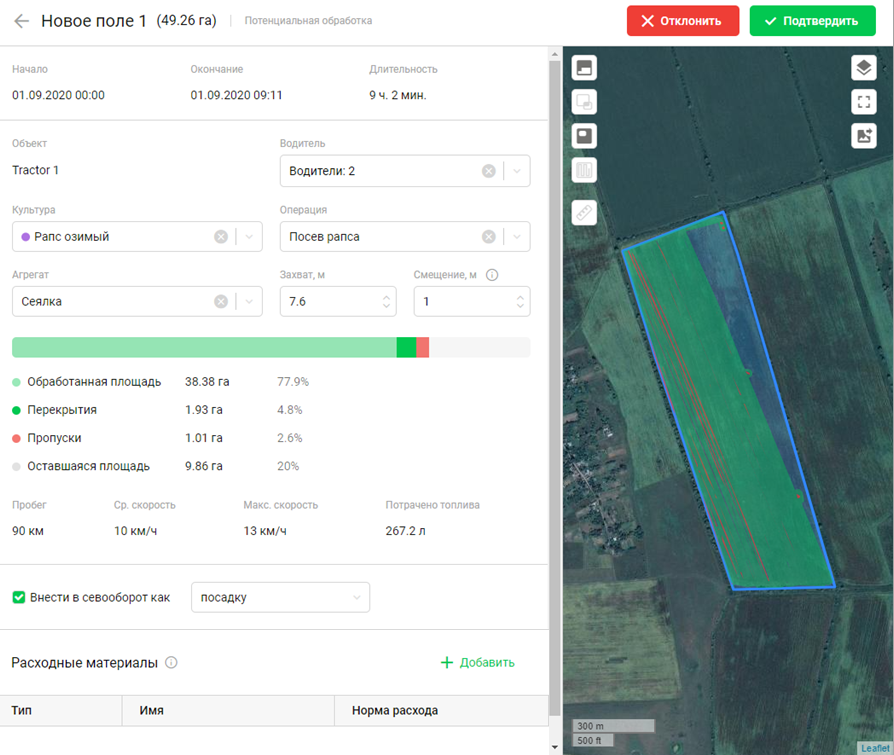
Task: Click the Подтвердить confirm button
Action: [812, 21]
